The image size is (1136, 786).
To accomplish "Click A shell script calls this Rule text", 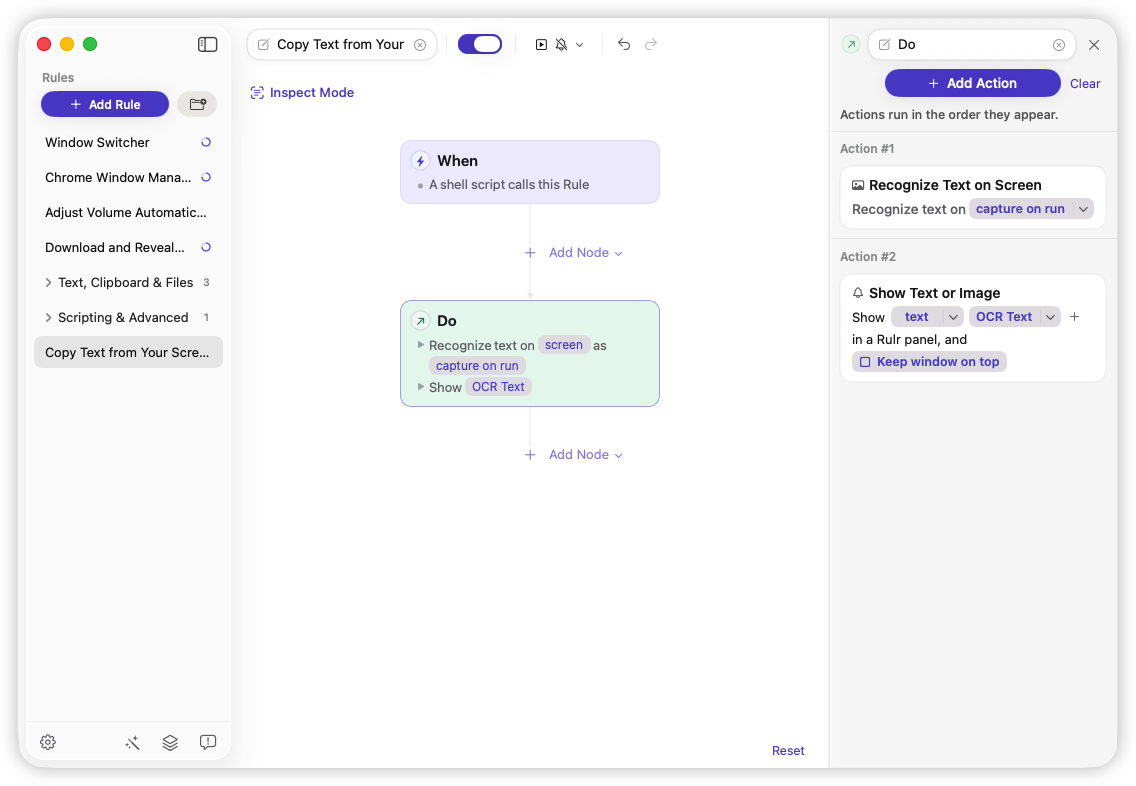I will (x=509, y=185).
